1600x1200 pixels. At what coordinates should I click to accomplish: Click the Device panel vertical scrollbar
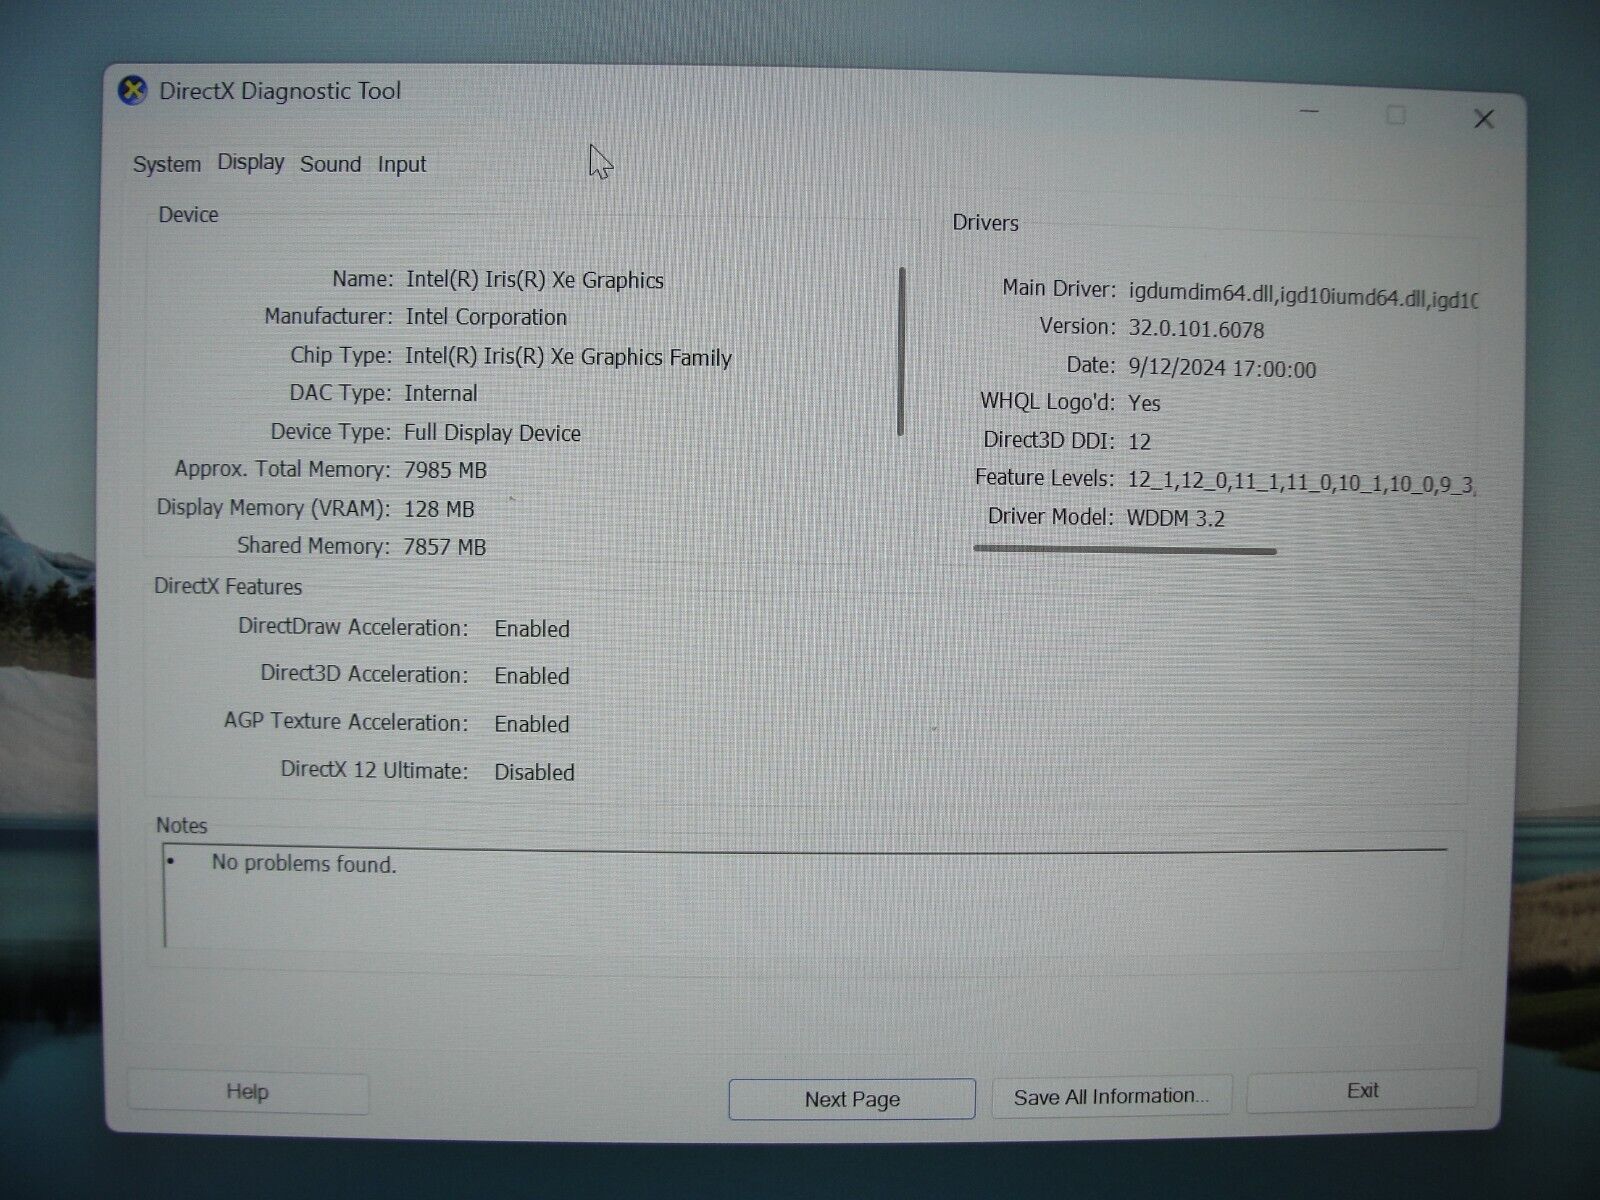tap(901, 351)
